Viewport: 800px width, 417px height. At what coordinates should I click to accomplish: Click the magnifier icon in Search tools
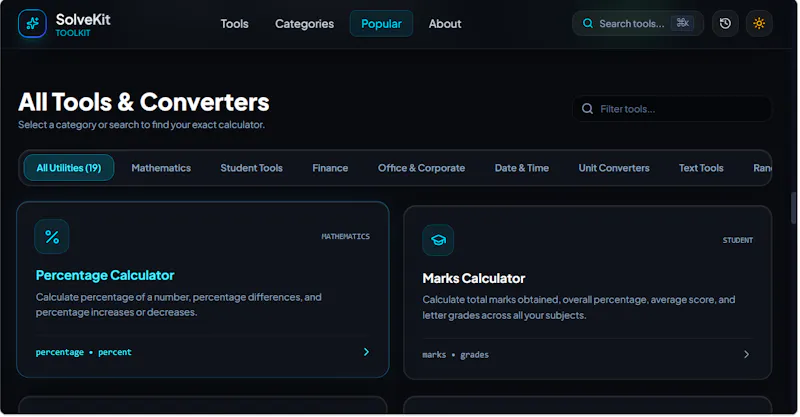(588, 23)
